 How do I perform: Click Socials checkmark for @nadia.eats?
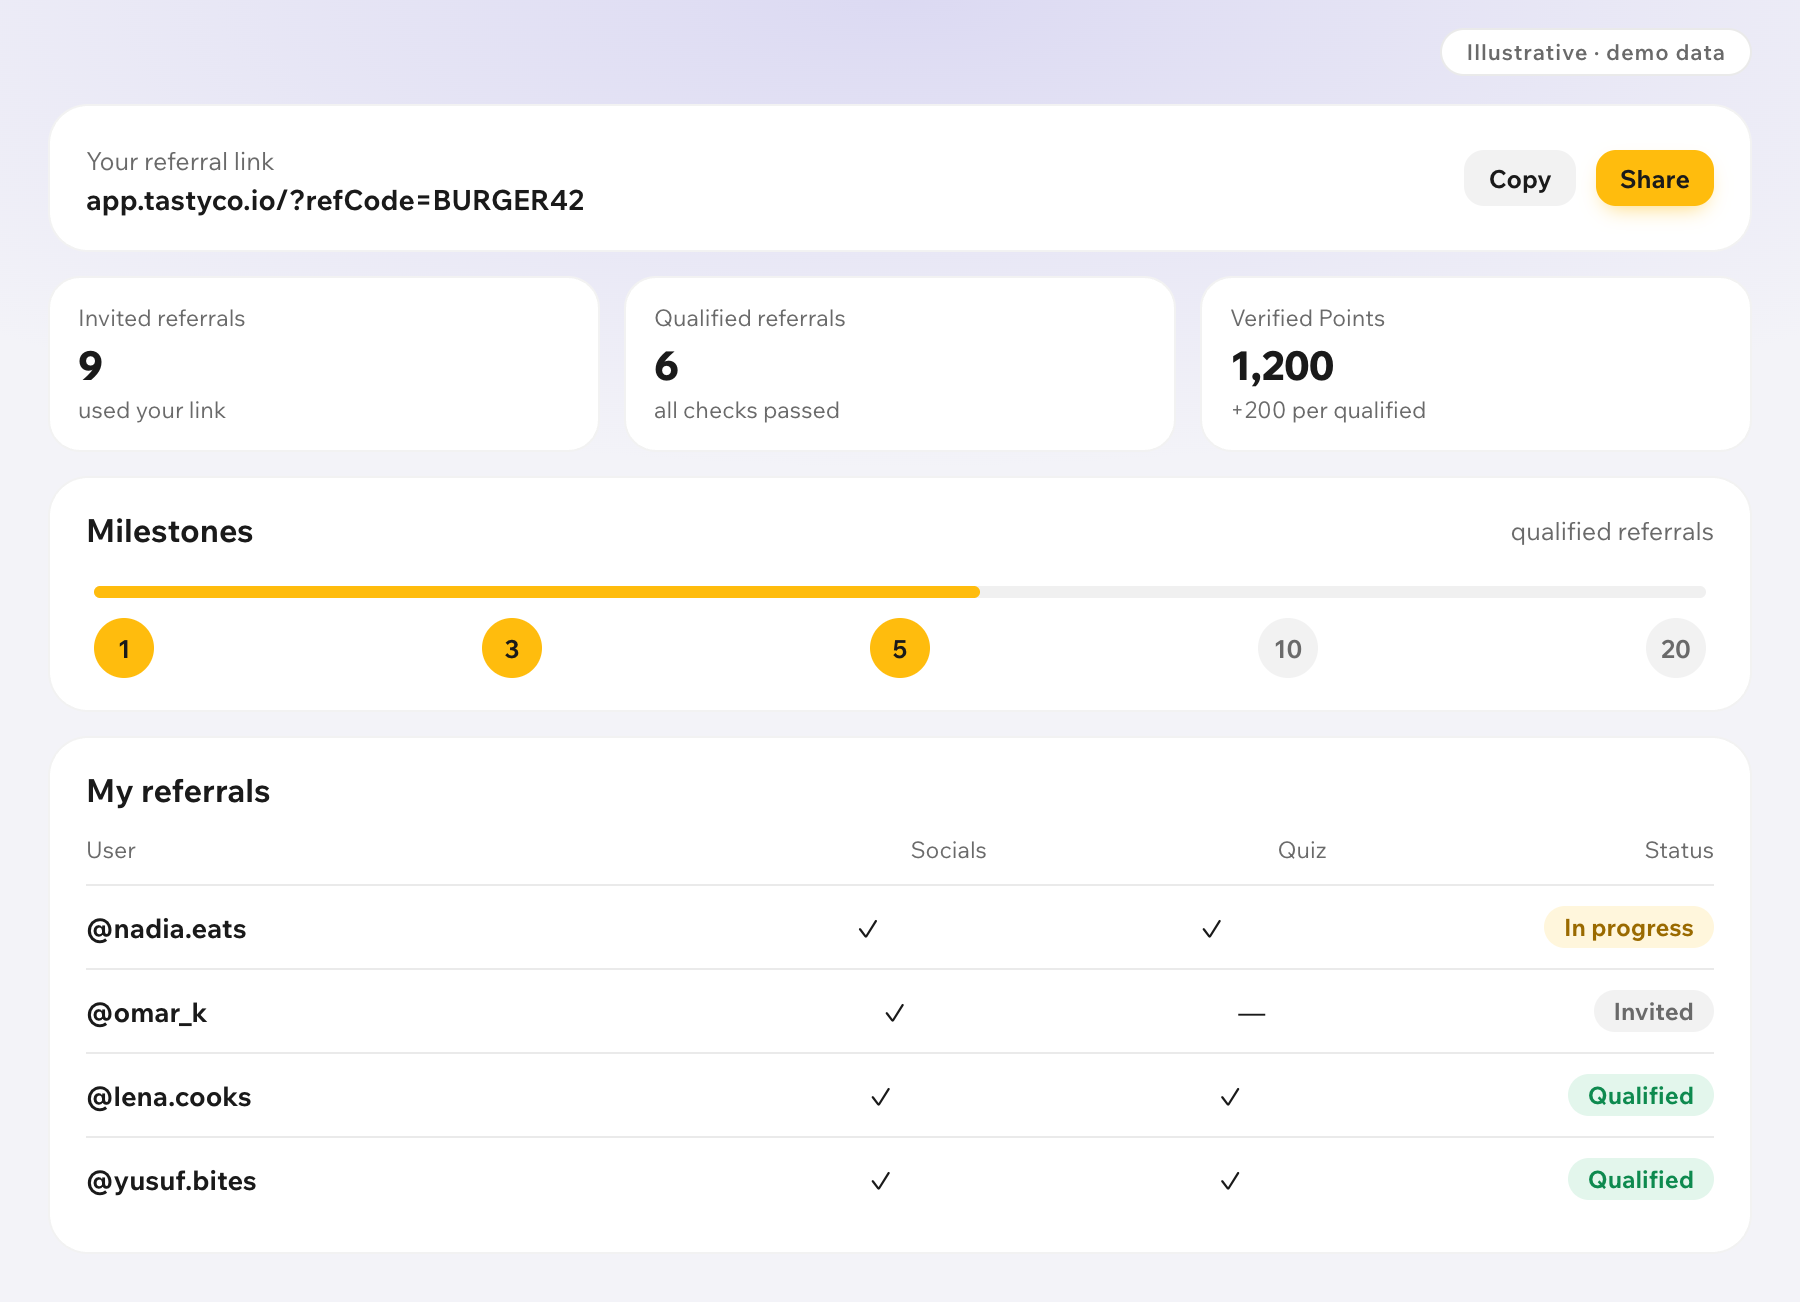click(868, 929)
